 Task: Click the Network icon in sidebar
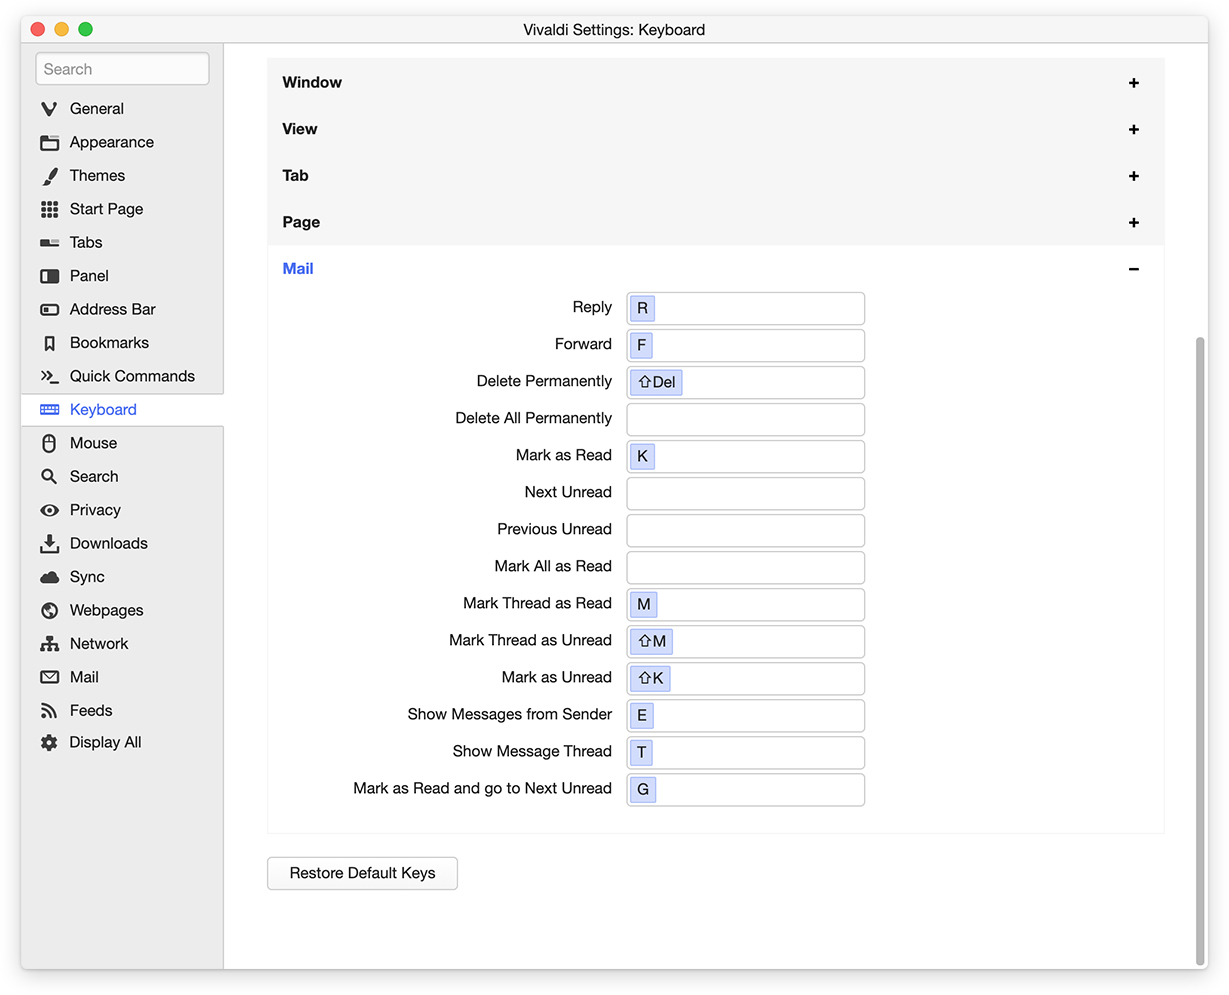[49, 644]
